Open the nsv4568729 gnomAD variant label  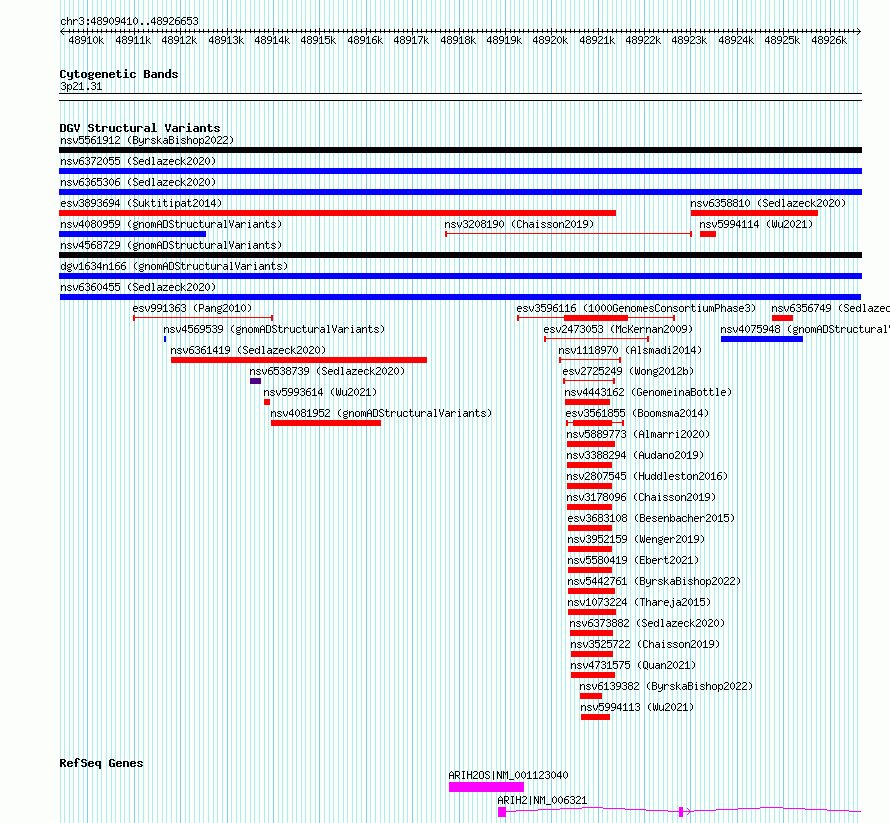[x=171, y=245]
